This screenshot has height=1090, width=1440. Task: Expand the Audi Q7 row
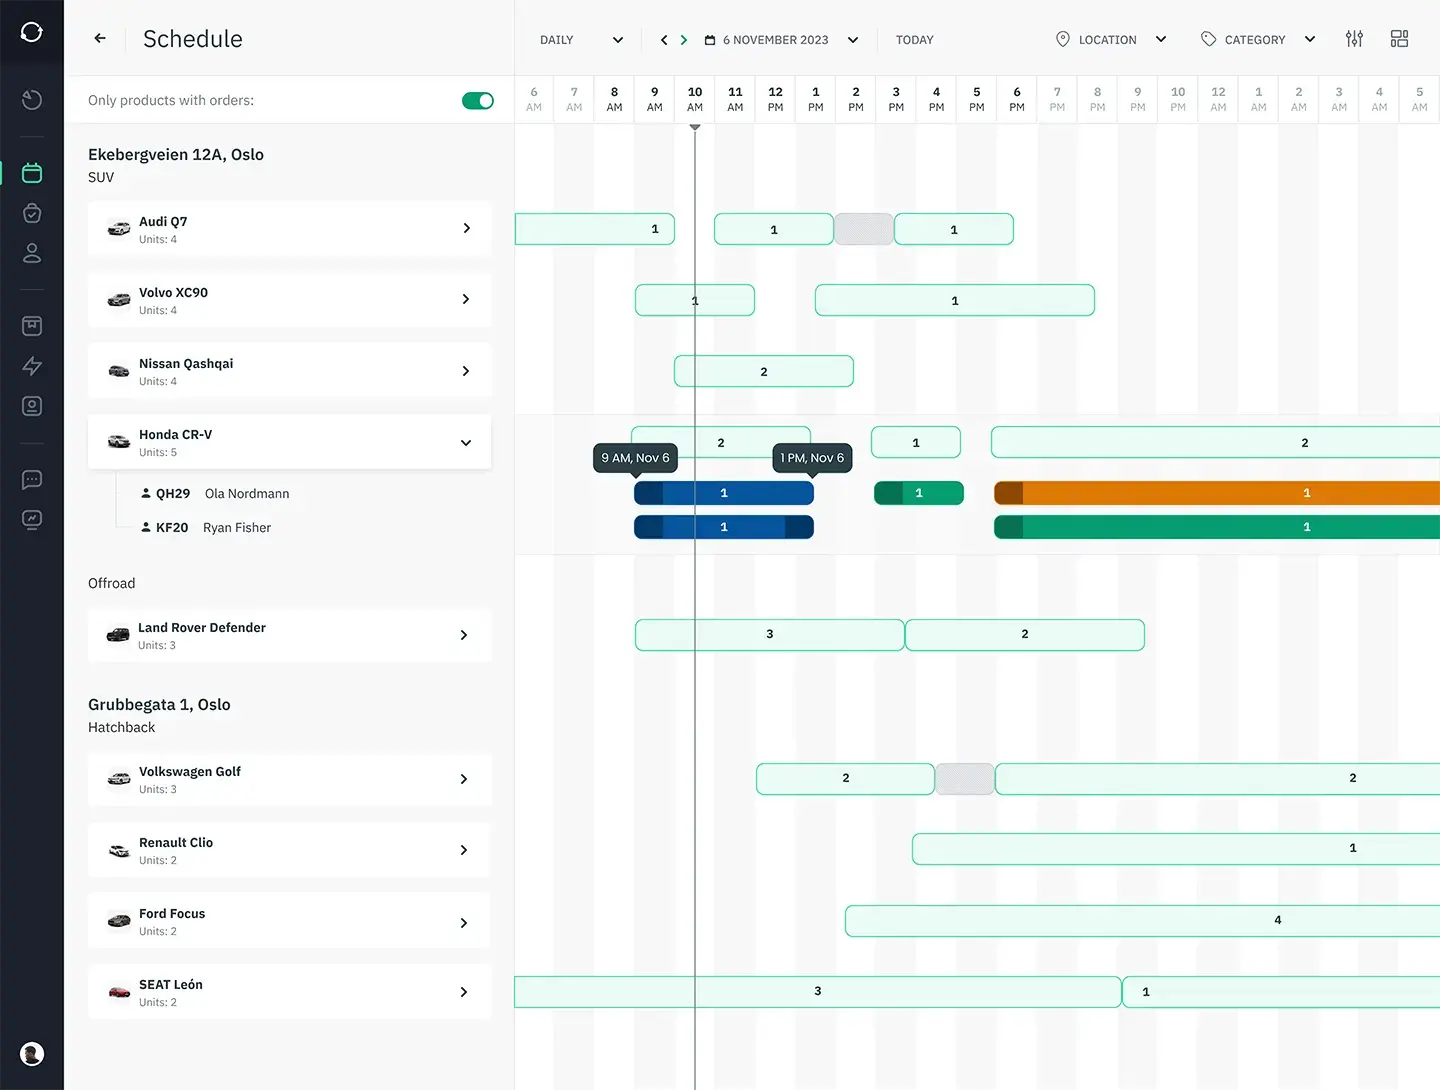click(x=466, y=229)
